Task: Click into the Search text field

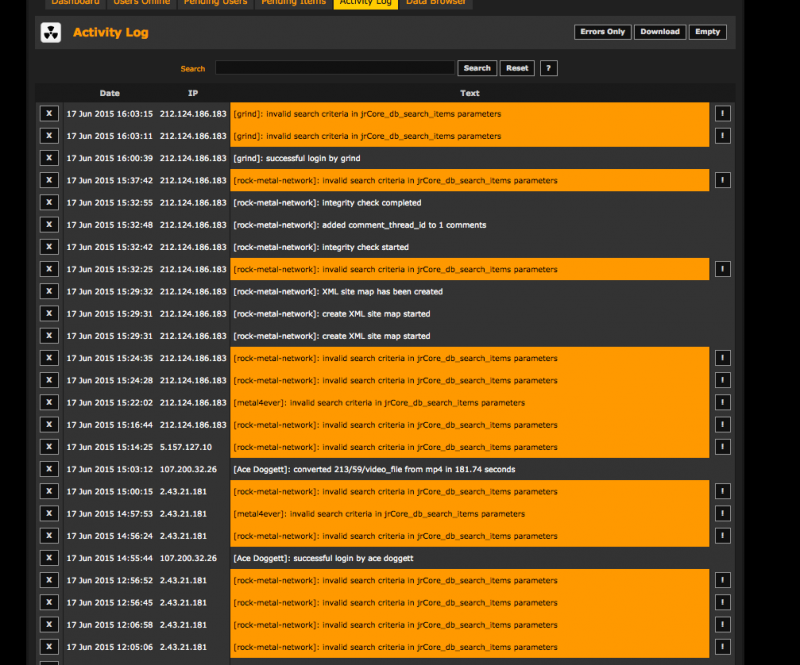Action: point(334,68)
